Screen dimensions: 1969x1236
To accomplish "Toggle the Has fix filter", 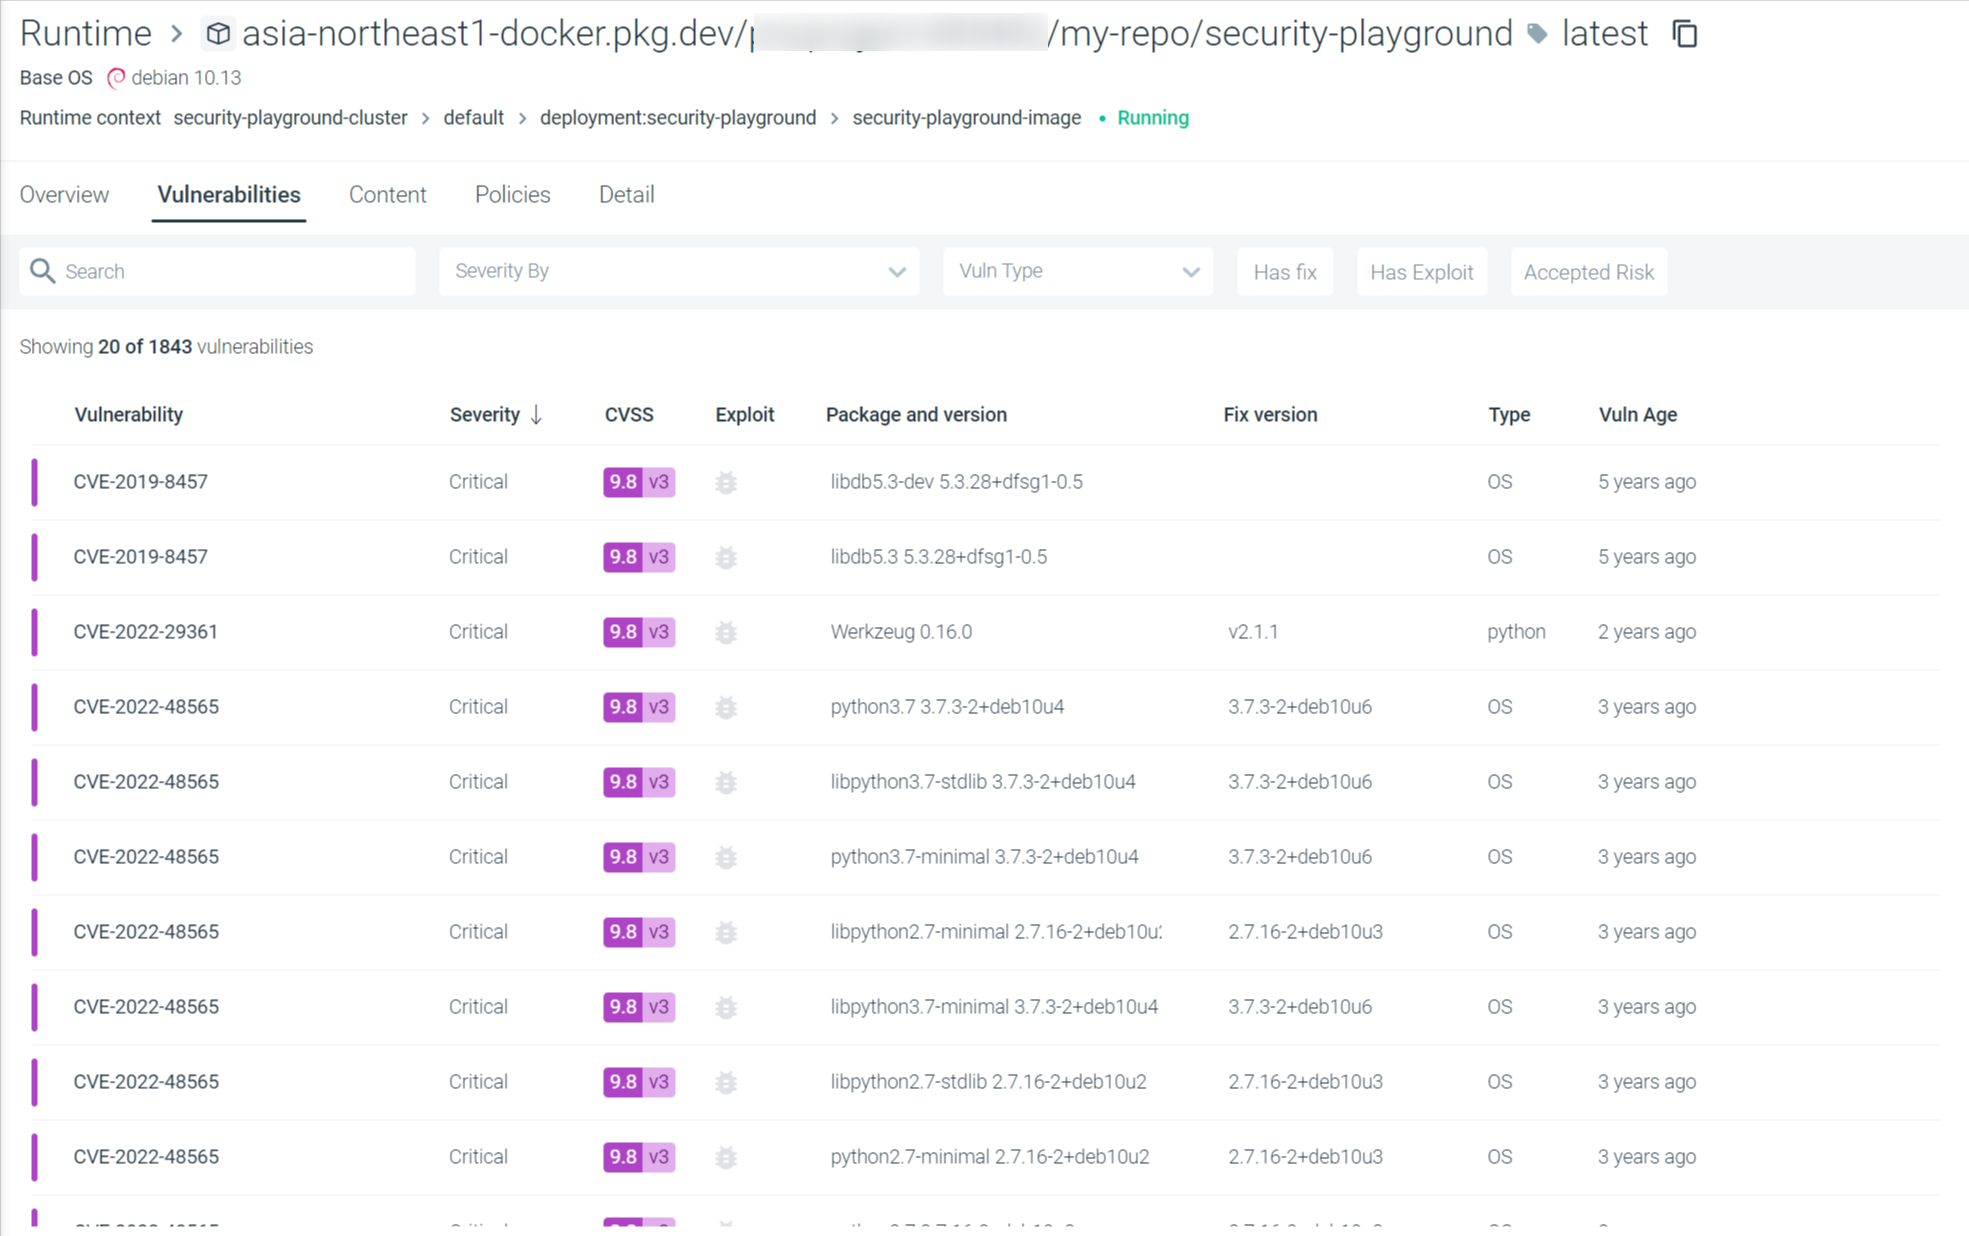I will pyautogui.click(x=1284, y=271).
